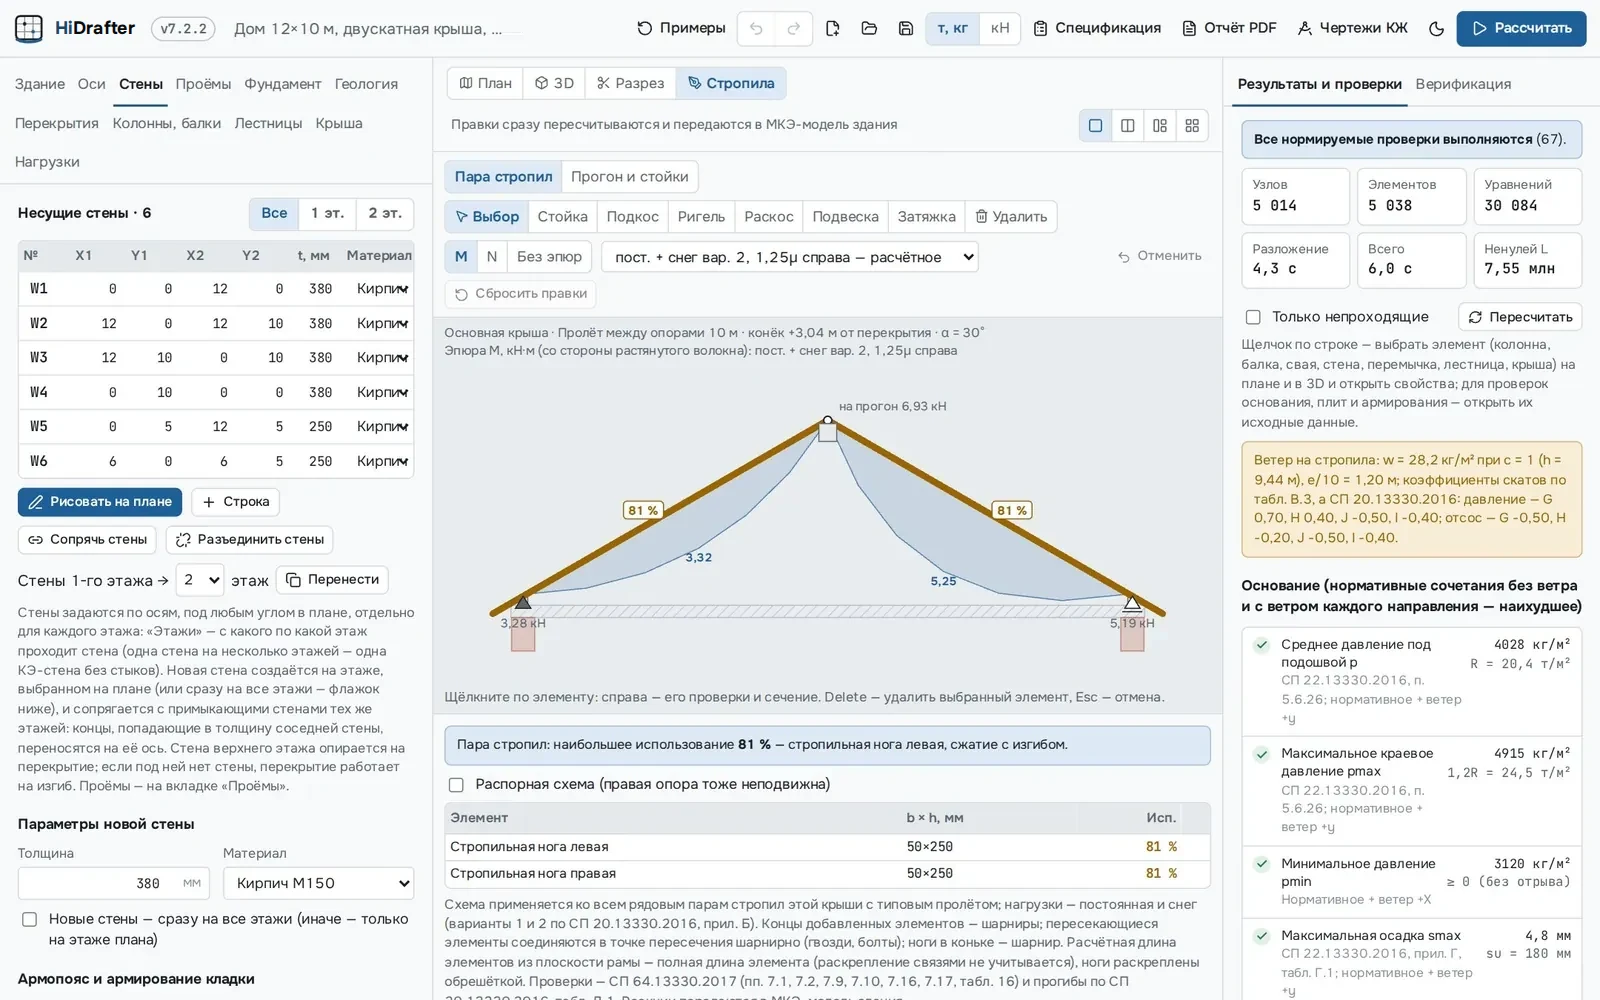Open project via folder icon

869,28
